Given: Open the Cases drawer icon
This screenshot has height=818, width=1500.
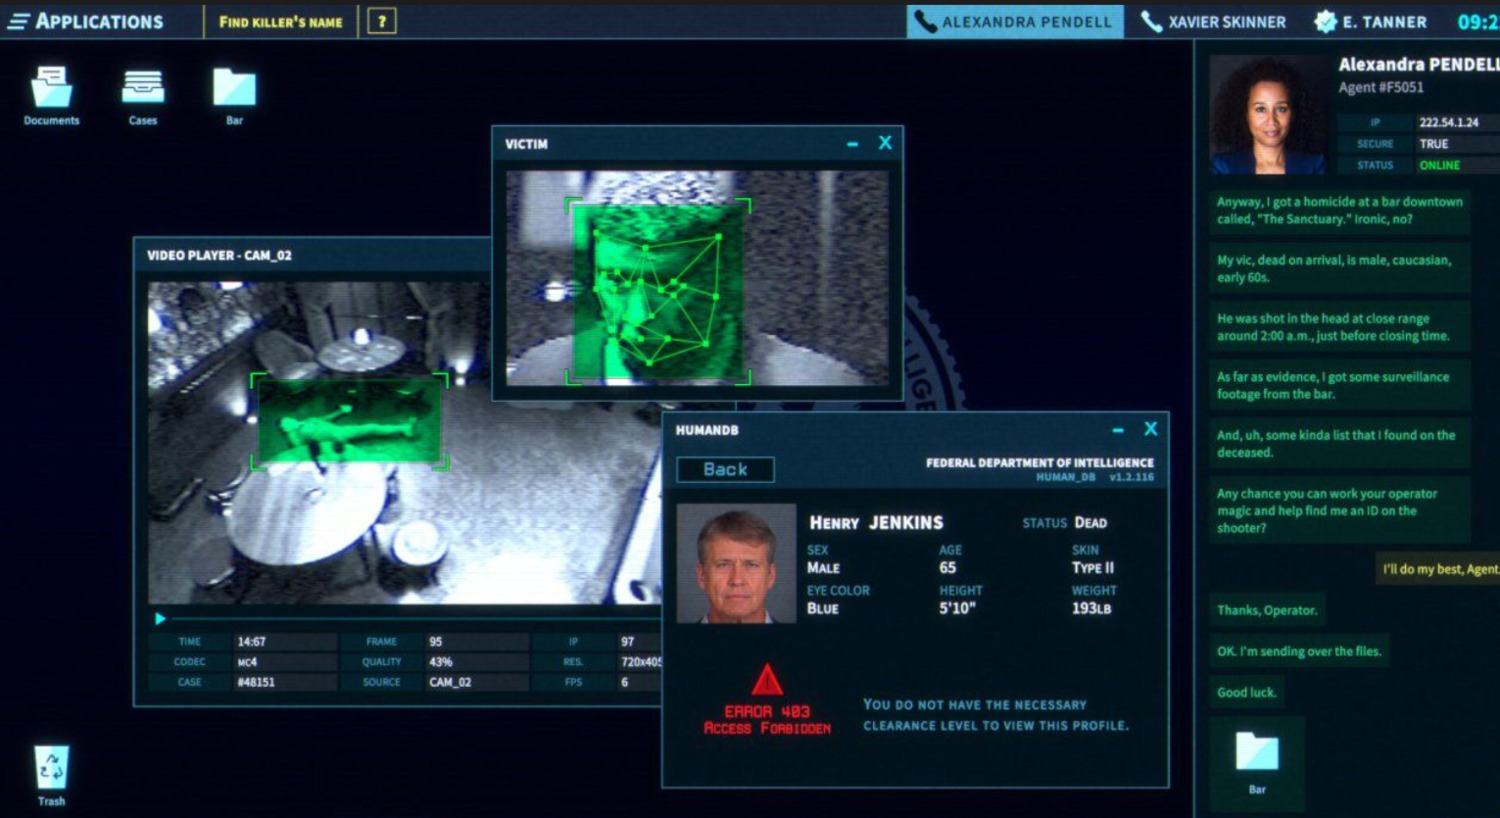Looking at the screenshot, I should (143, 88).
